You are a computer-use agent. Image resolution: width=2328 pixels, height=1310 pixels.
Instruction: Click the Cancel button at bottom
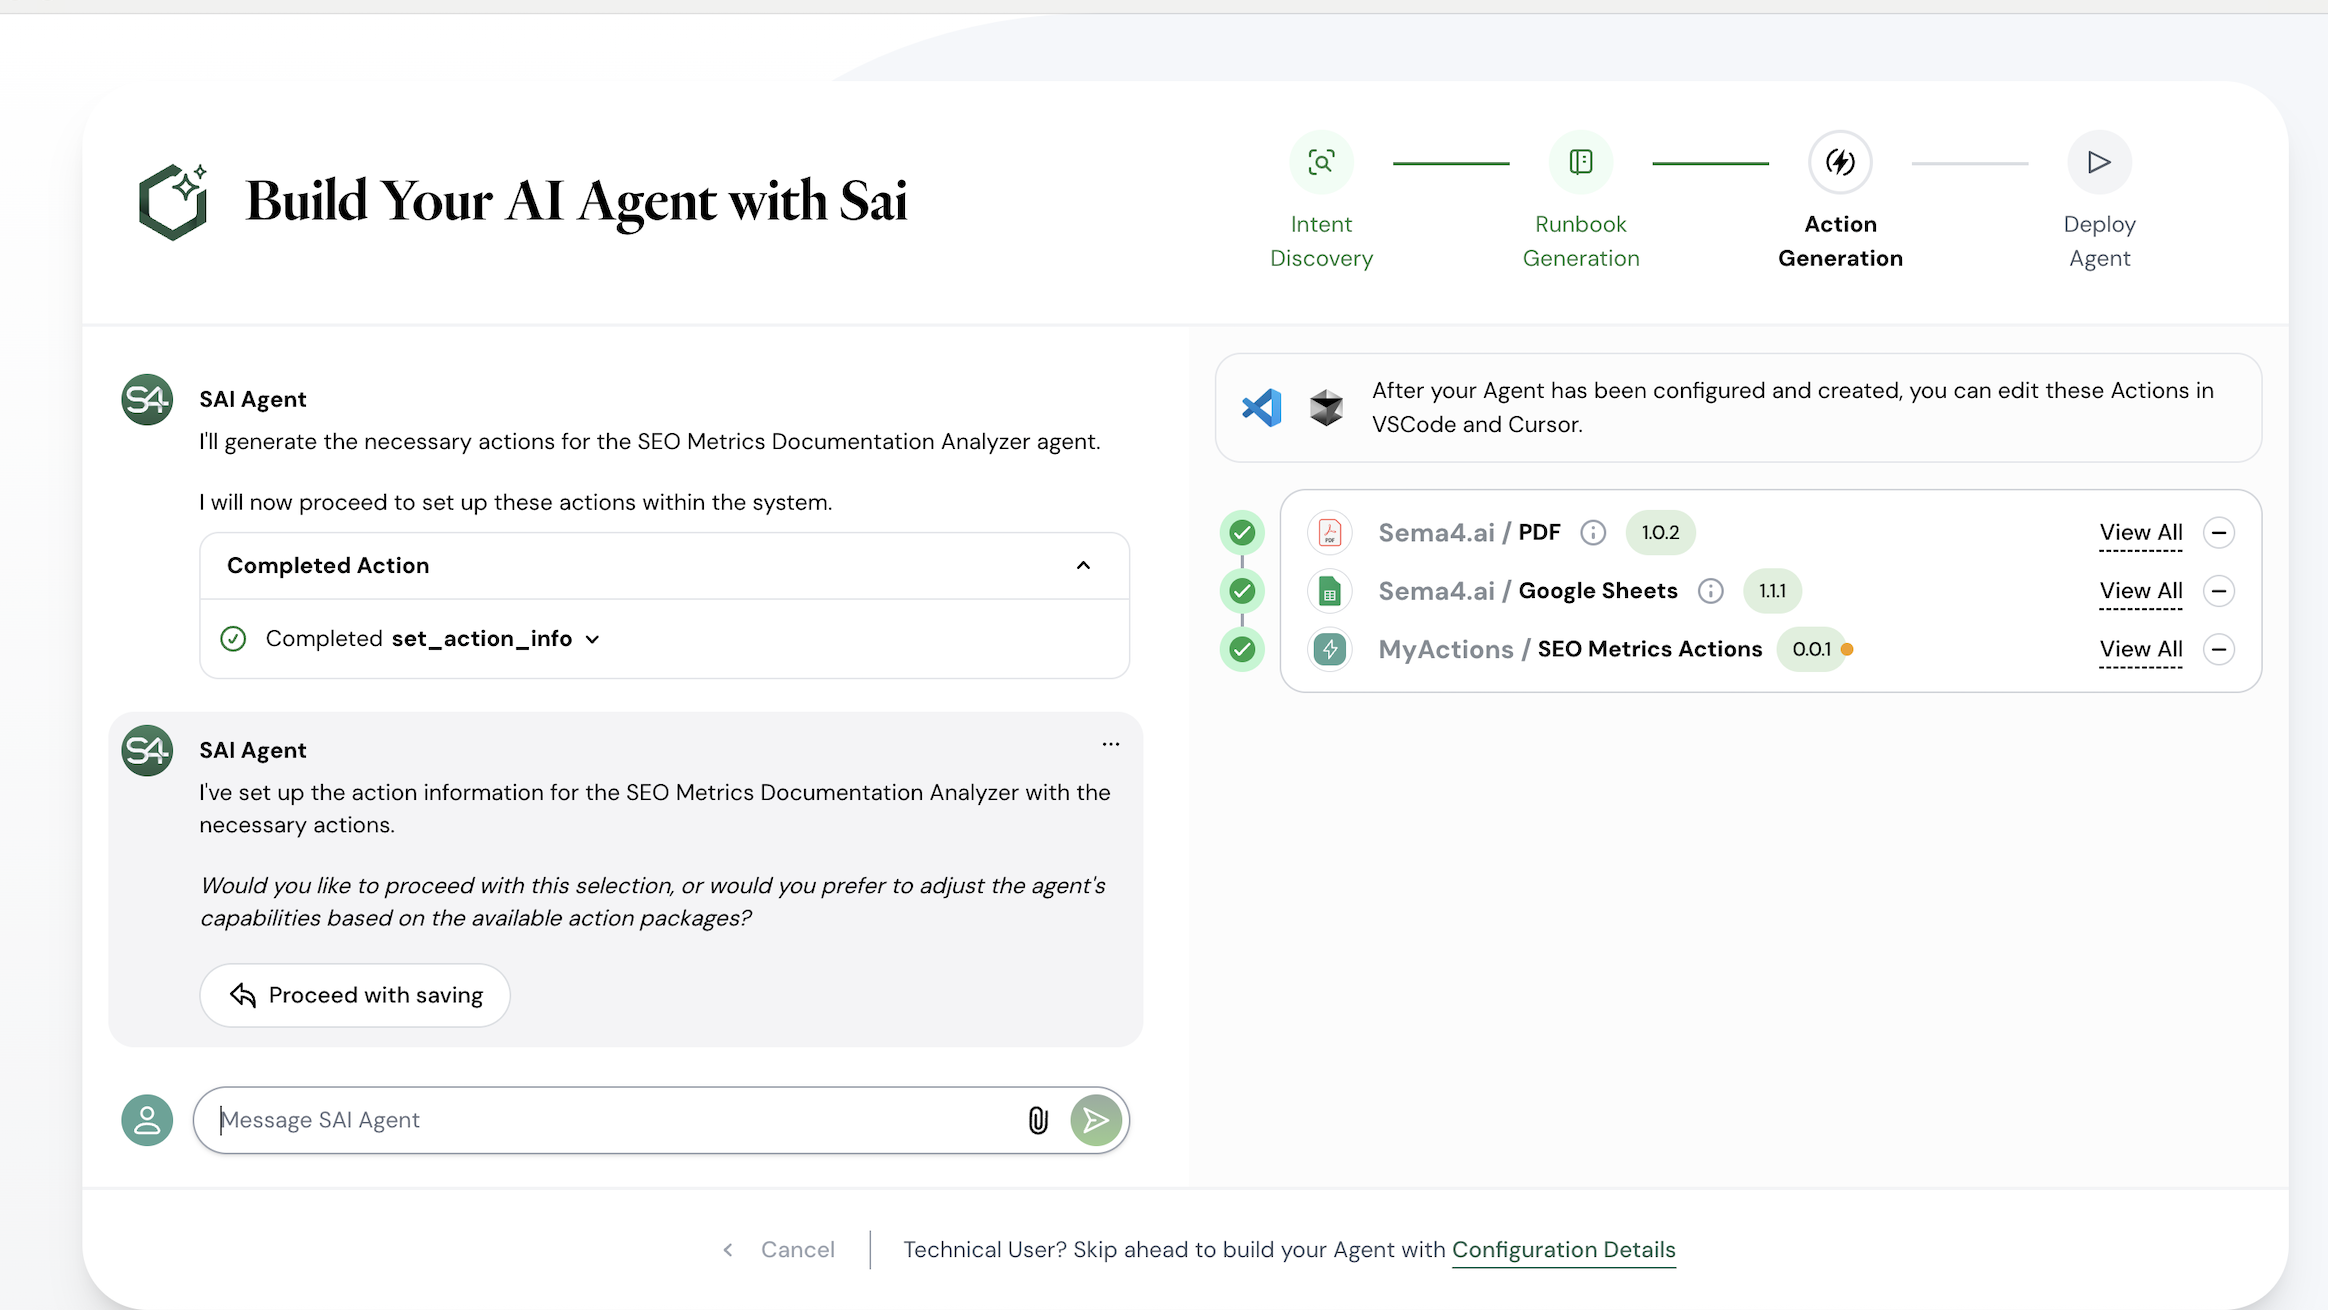pos(779,1250)
